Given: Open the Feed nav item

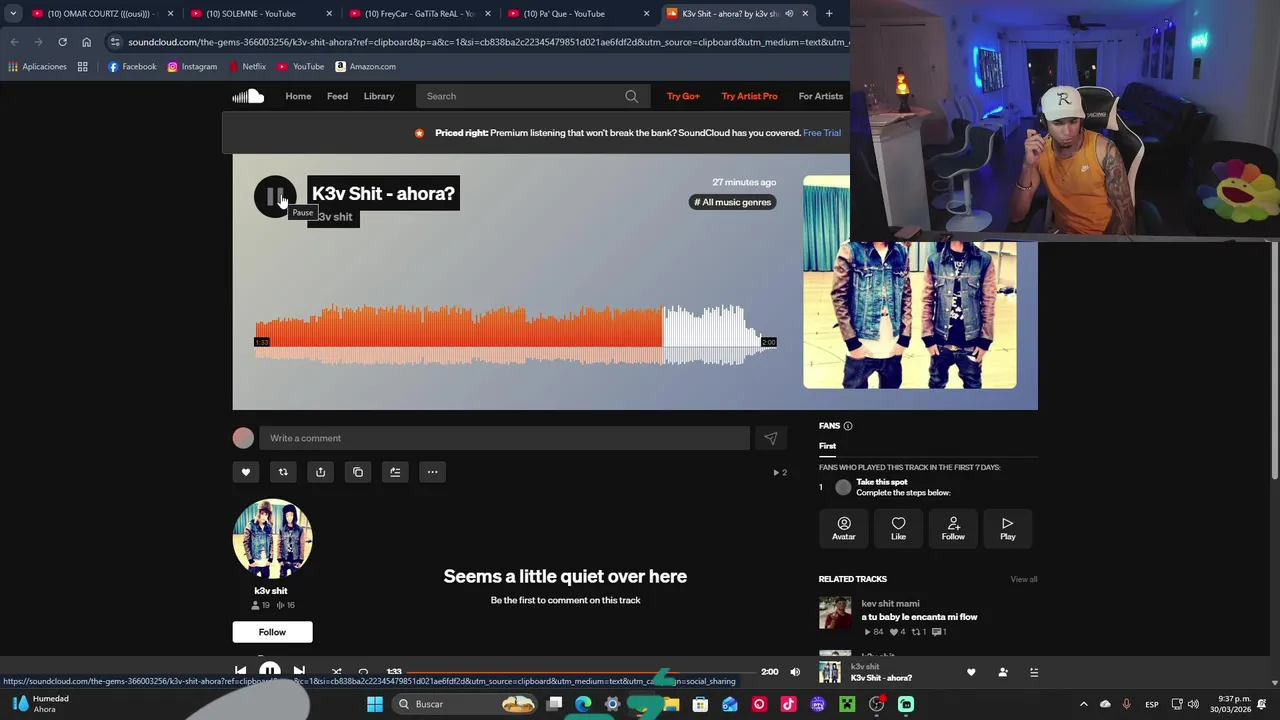Looking at the screenshot, I should click(337, 96).
